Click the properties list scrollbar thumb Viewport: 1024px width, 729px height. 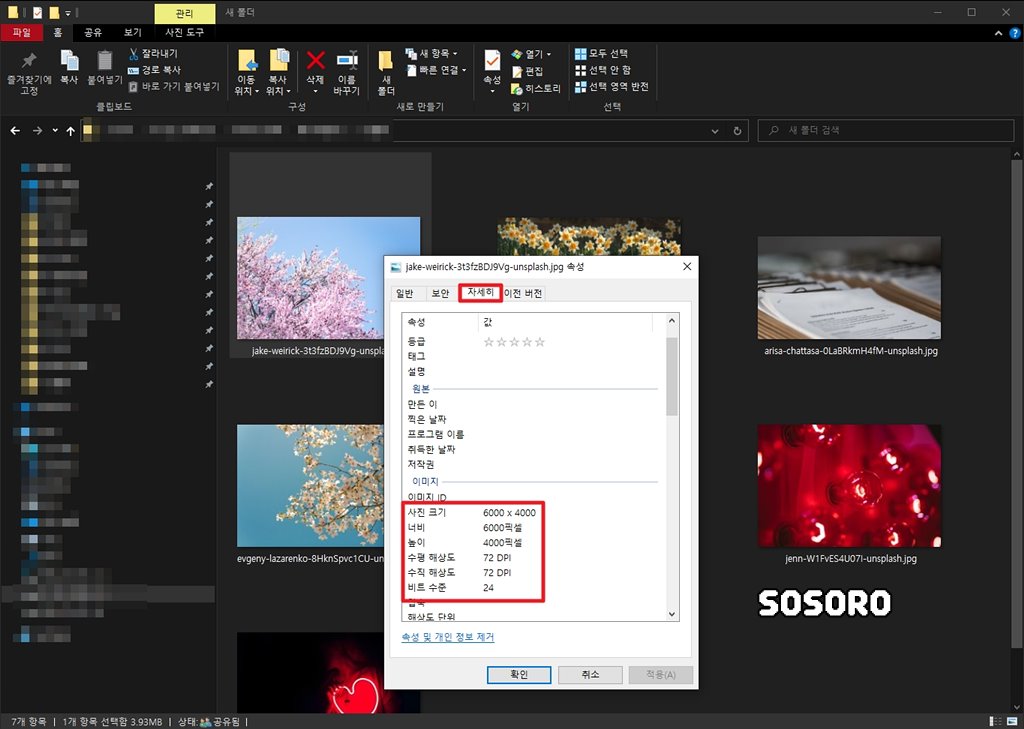[671, 376]
